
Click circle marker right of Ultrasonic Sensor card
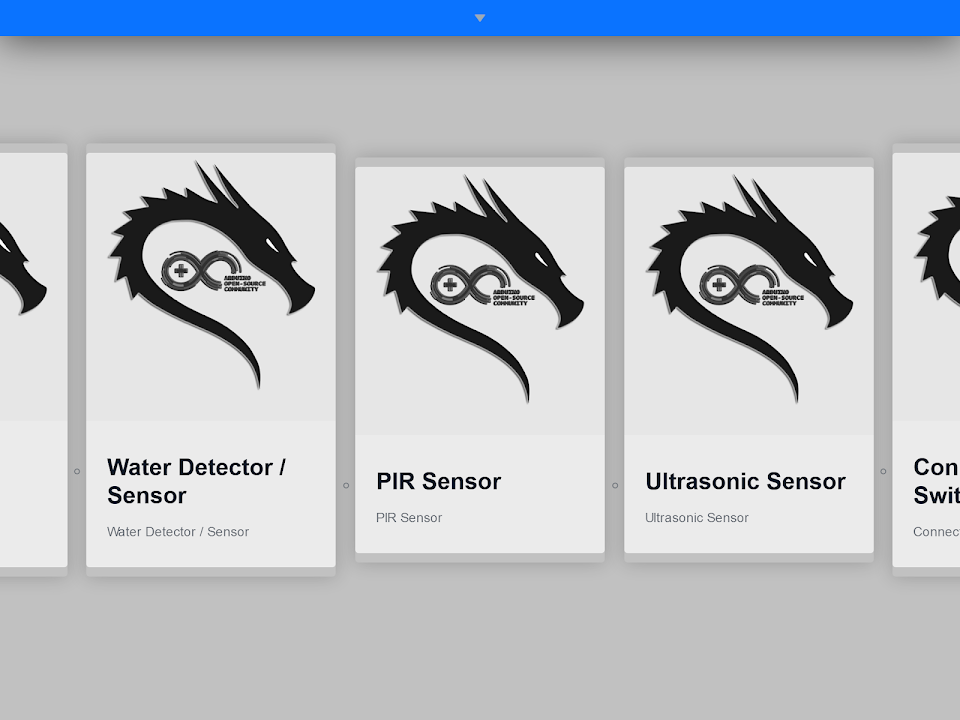(883, 471)
